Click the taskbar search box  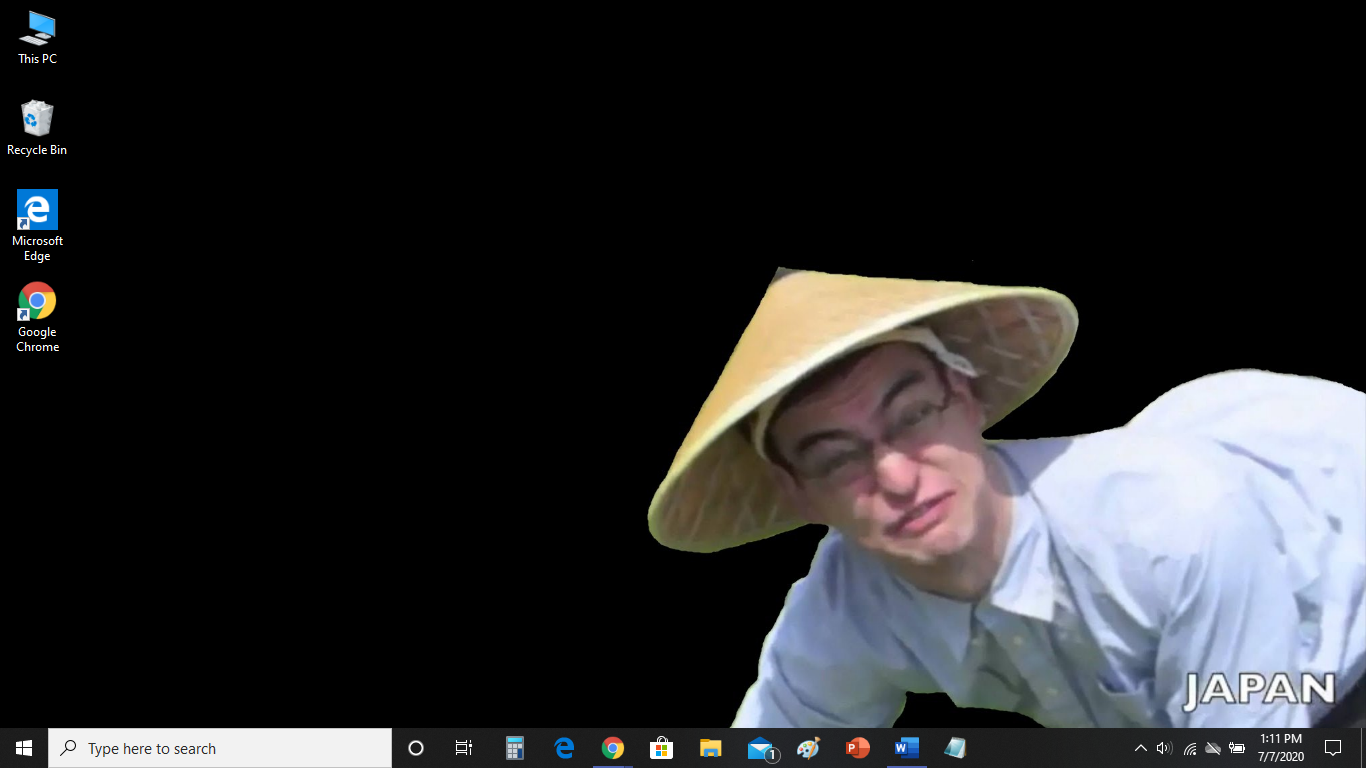click(x=220, y=748)
